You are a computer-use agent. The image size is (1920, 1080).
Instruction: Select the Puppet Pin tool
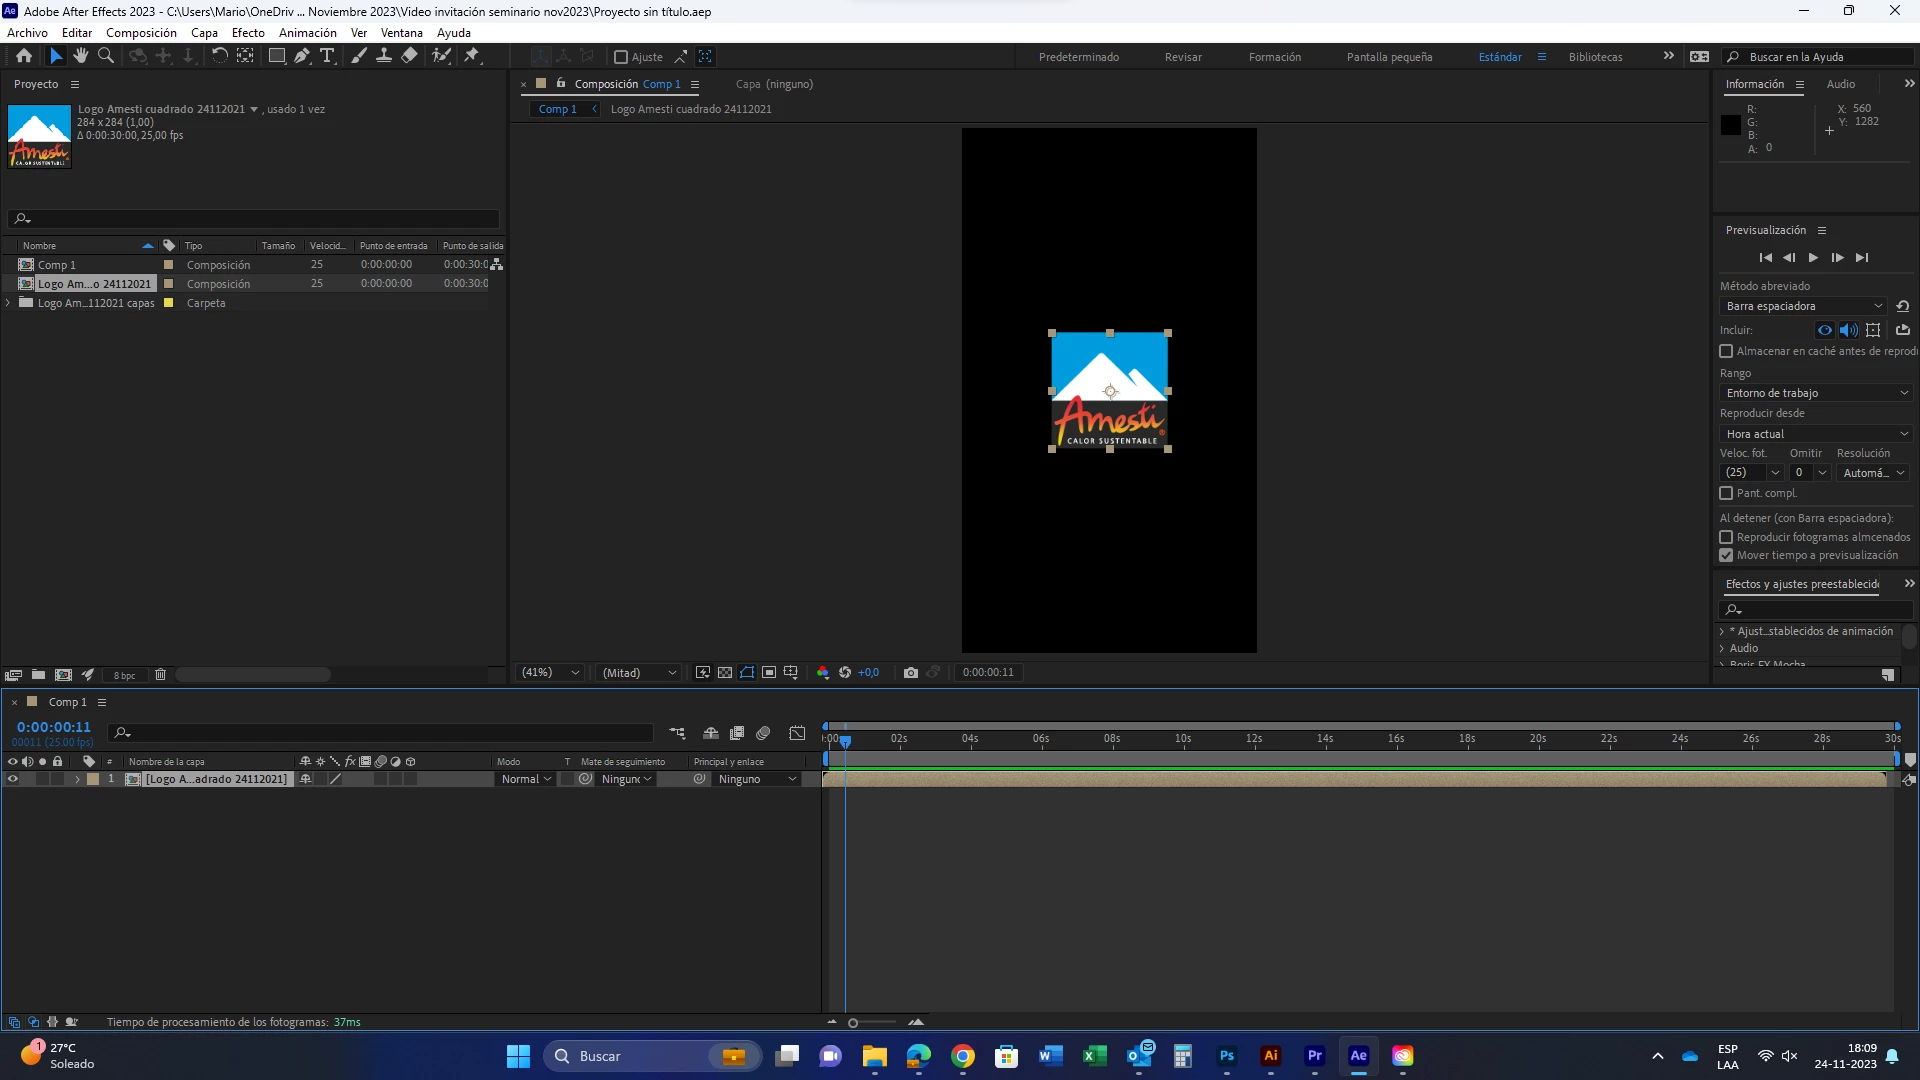(472, 56)
